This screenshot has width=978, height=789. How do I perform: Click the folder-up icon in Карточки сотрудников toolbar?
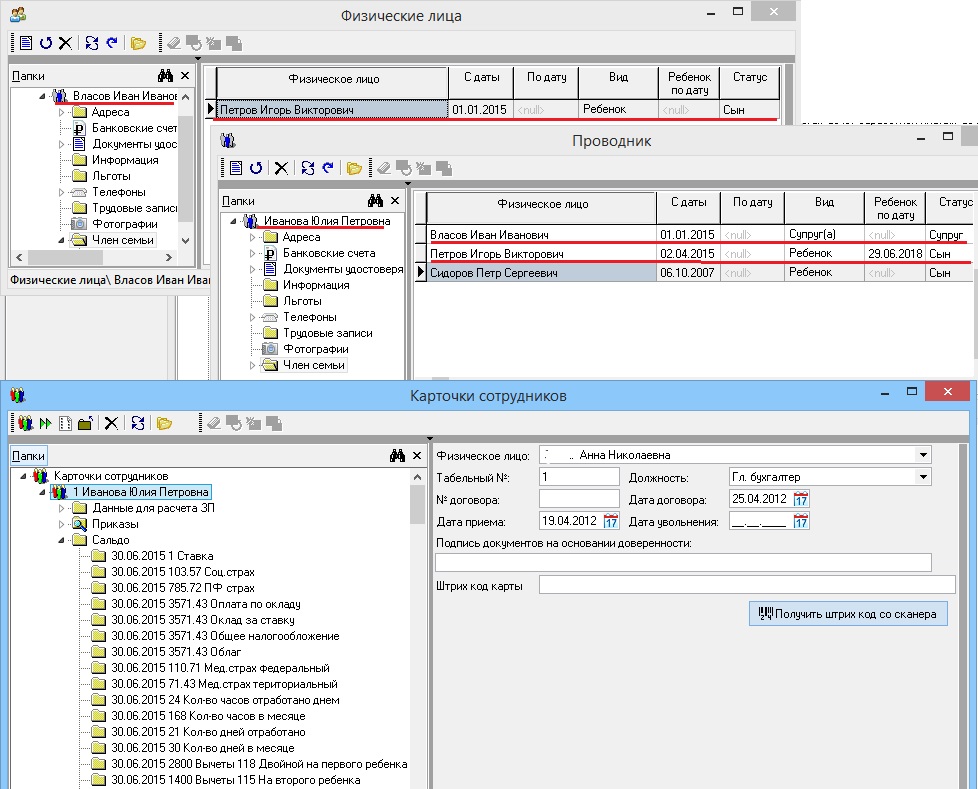coord(85,424)
